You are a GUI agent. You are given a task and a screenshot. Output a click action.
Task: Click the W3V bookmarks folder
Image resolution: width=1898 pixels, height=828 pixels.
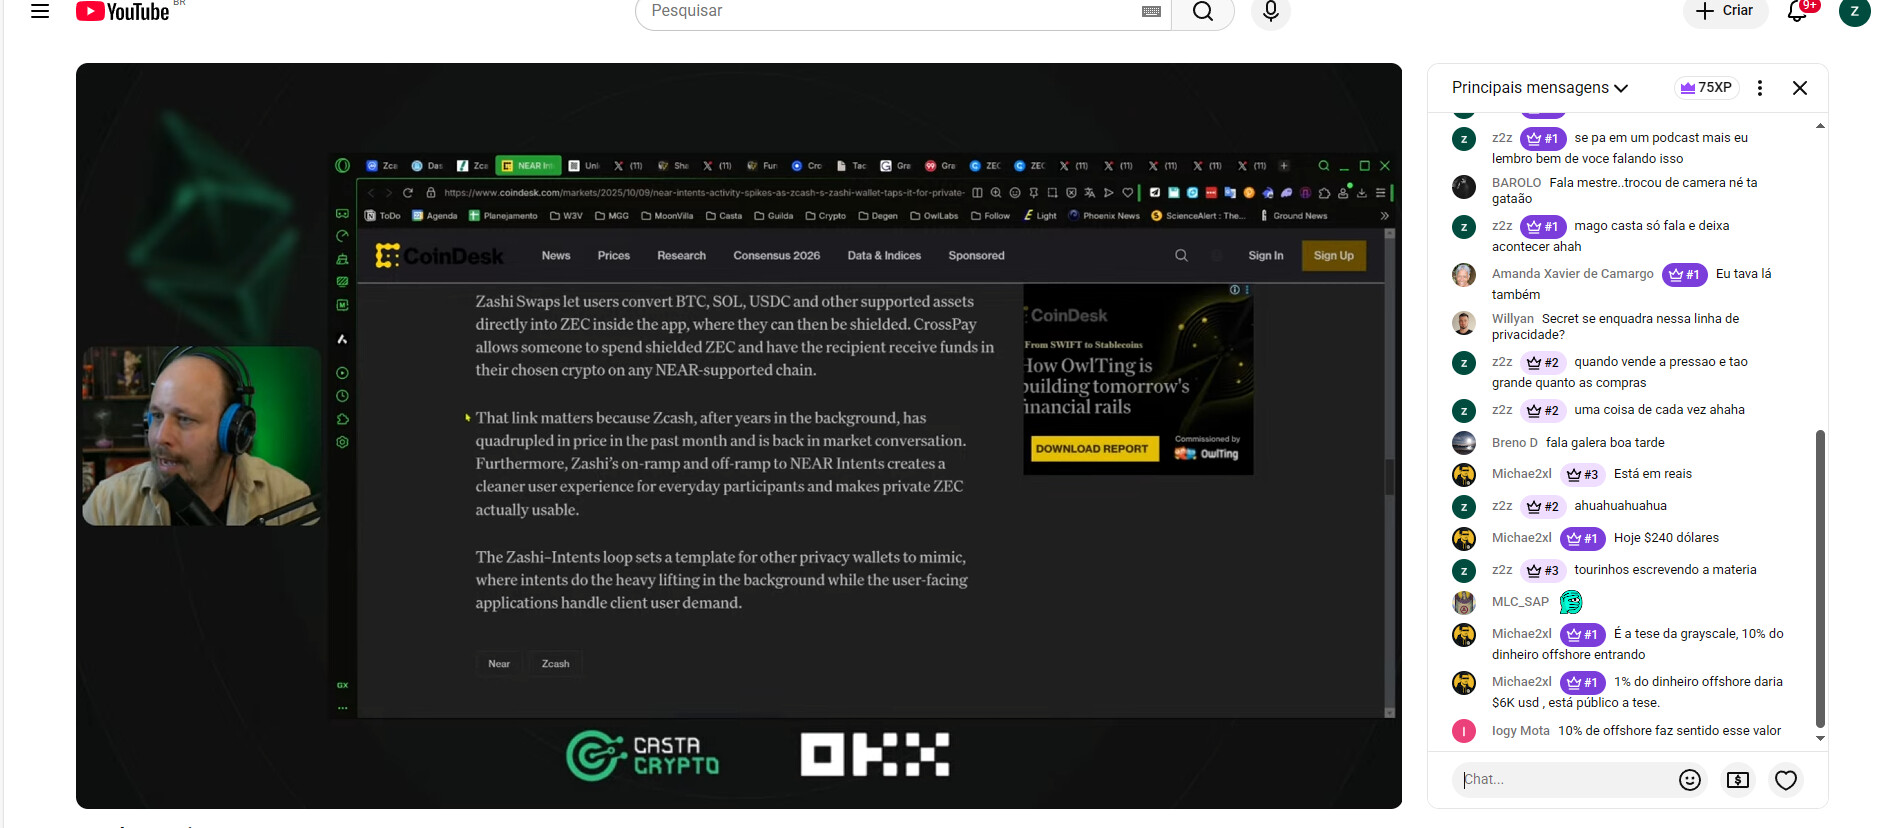[x=566, y=216]
